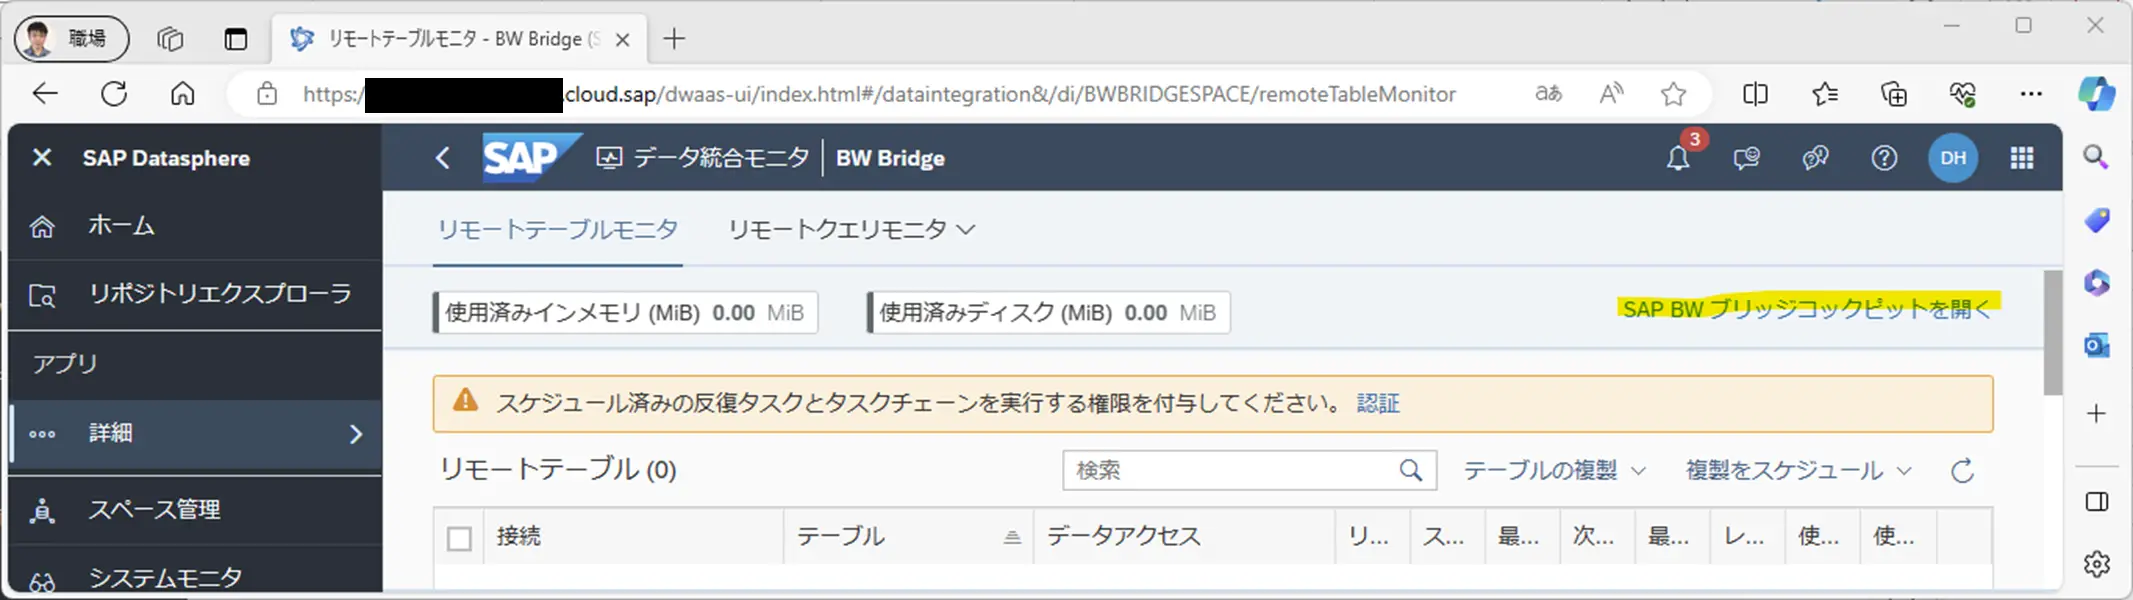Click the address bar URL
This screenshot has height=600, width=2133.
(880, 94)
